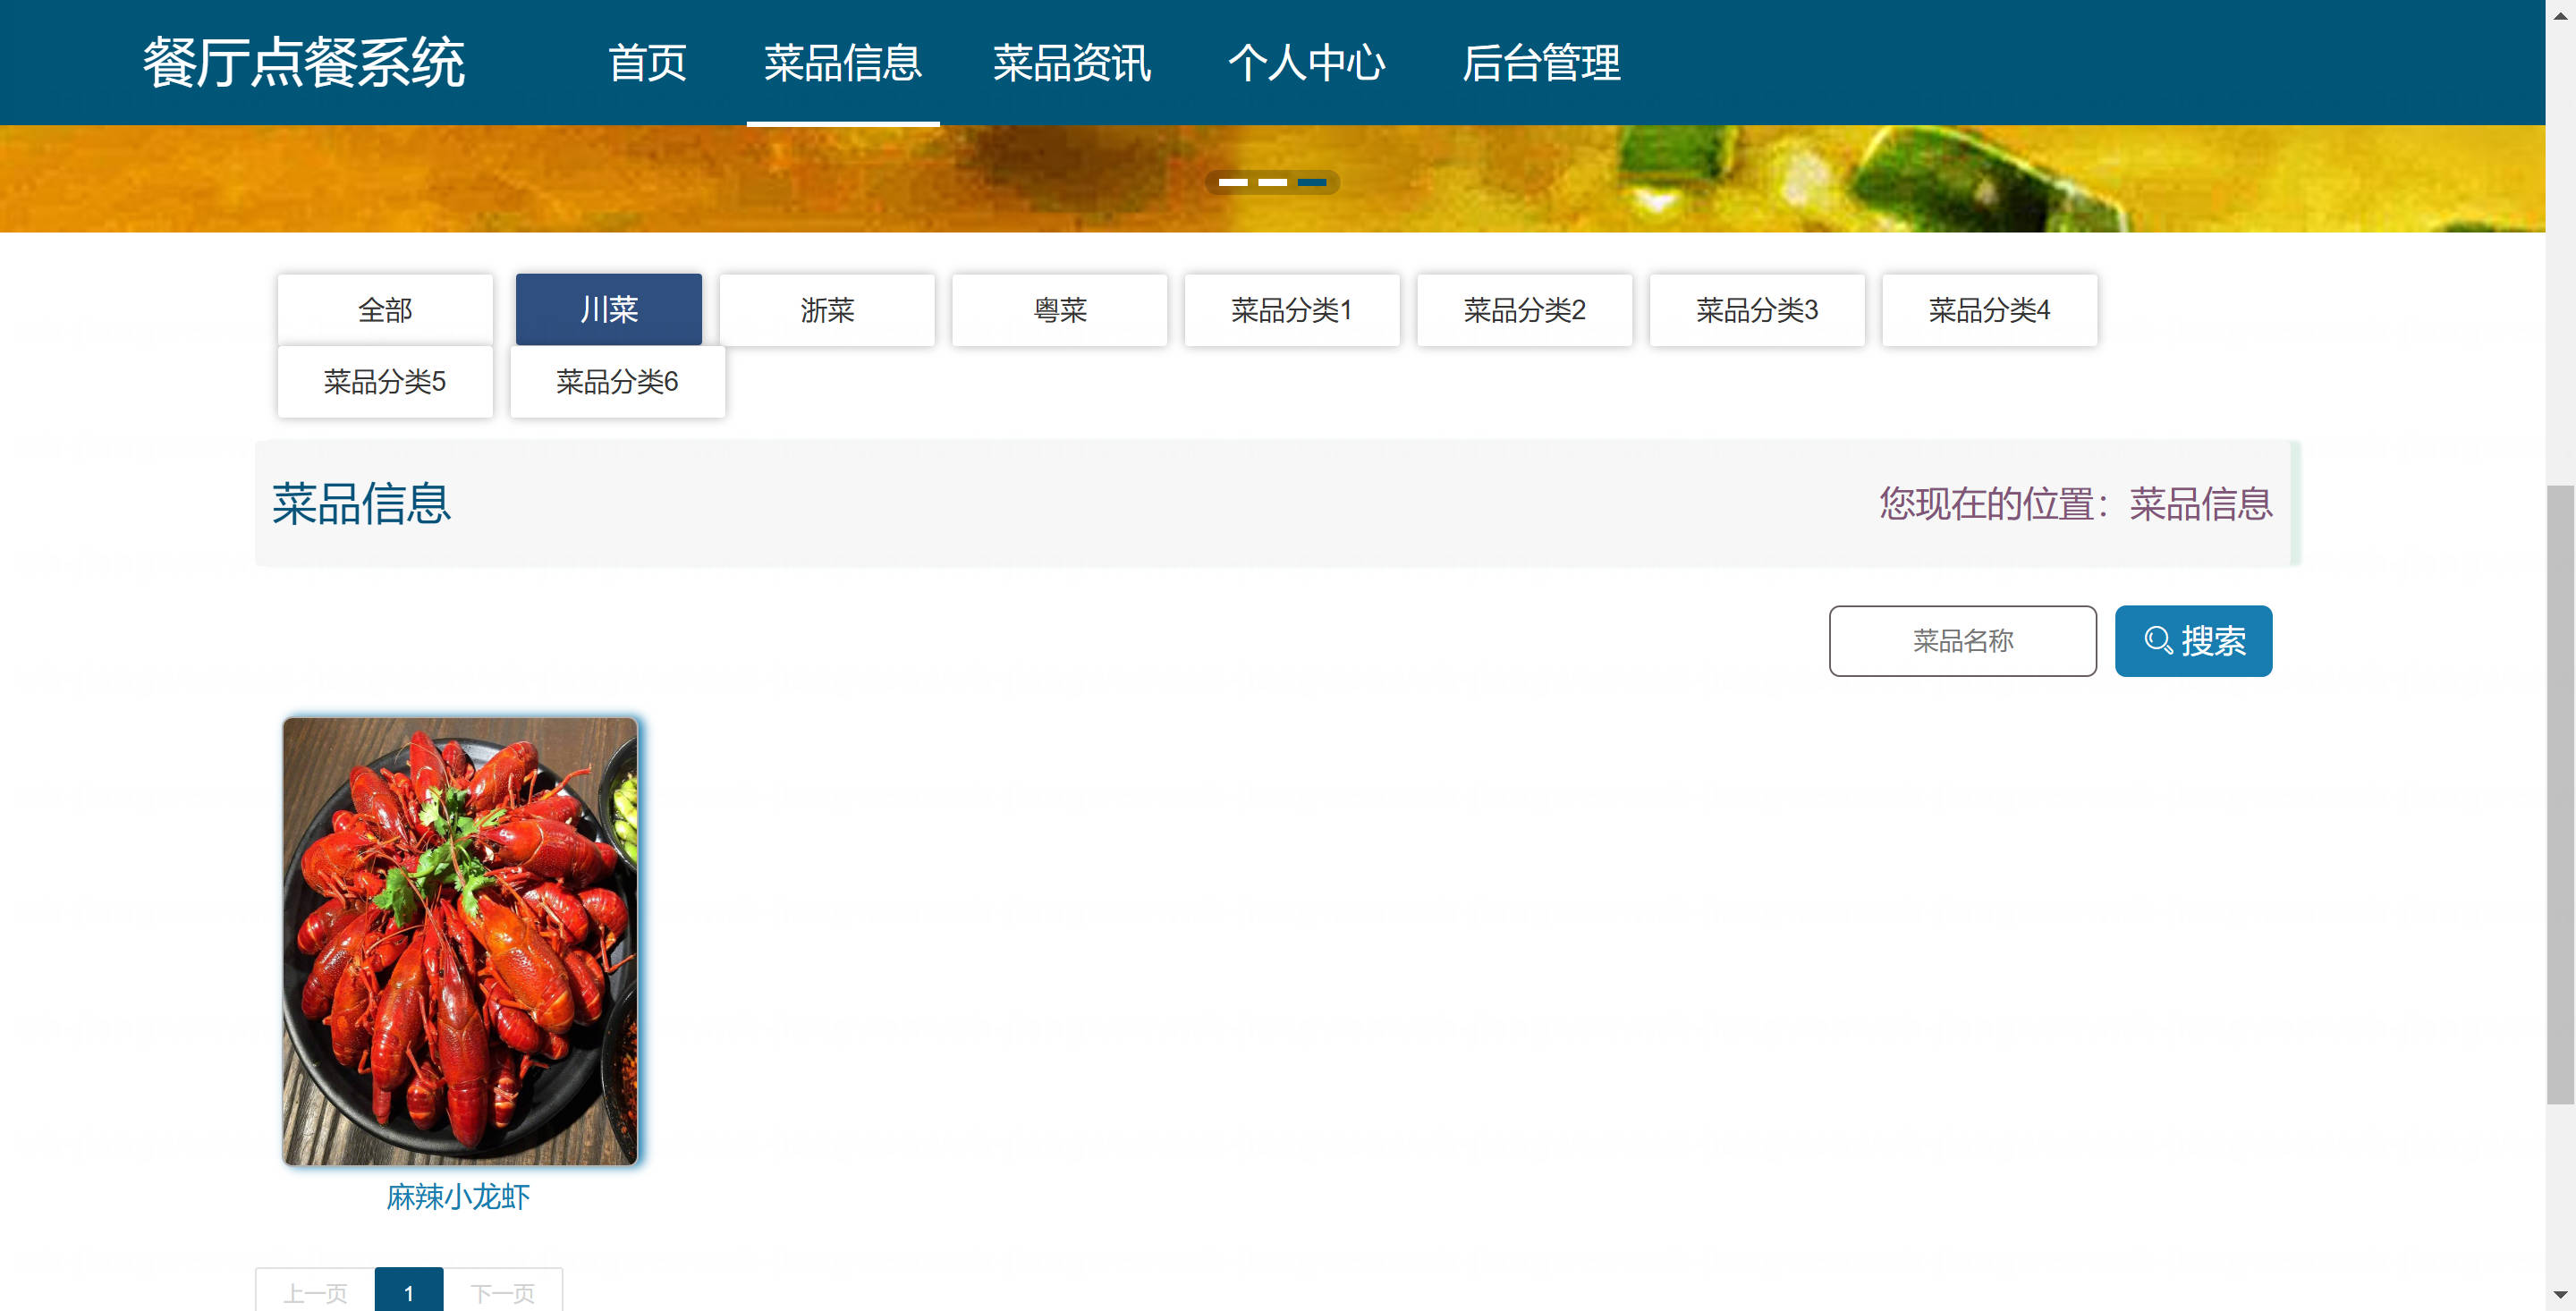Screen dimensions: 2576x1311
Task: Click the 菜品名称 search input field
Action: tap(1962, 641)
